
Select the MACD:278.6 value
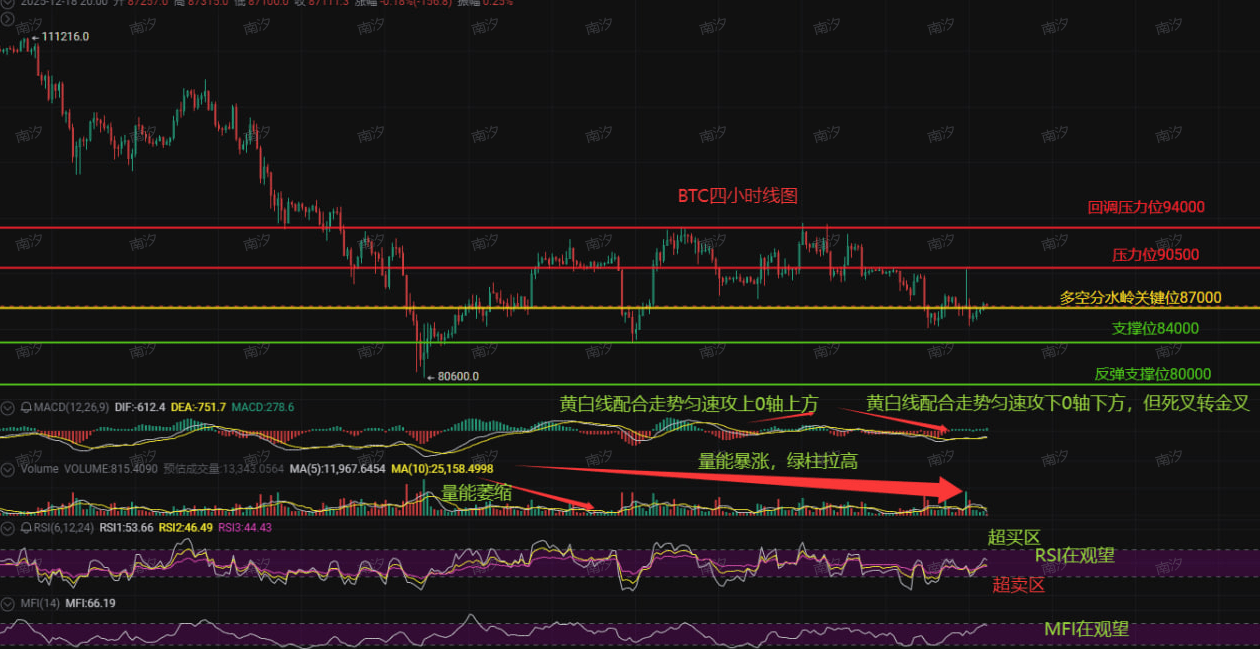point(263,407)
